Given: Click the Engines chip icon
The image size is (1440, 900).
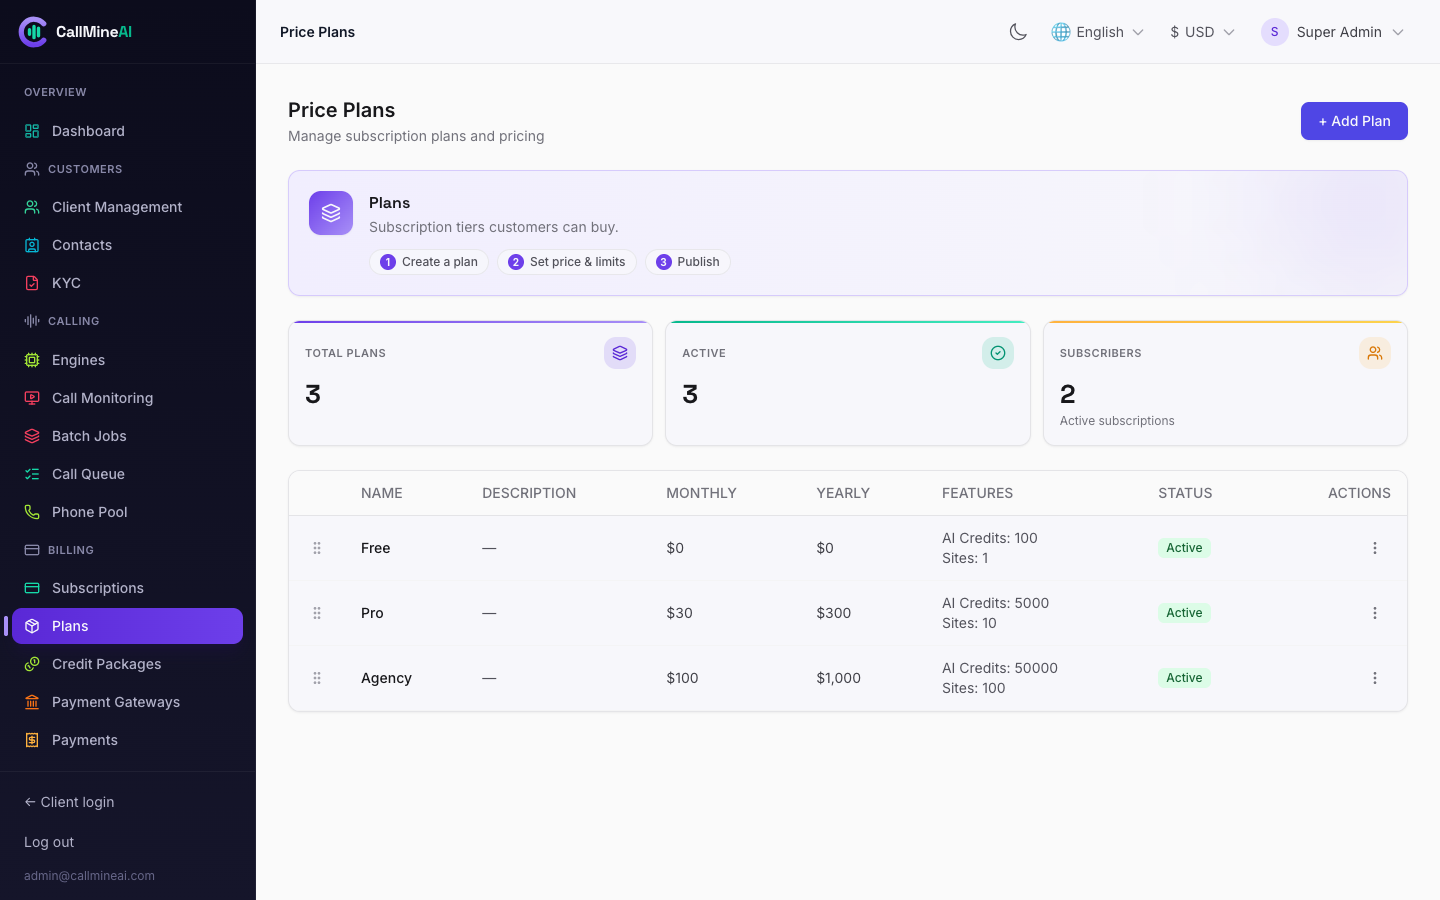Looking at the screenshot, I should tap(32, 360).
